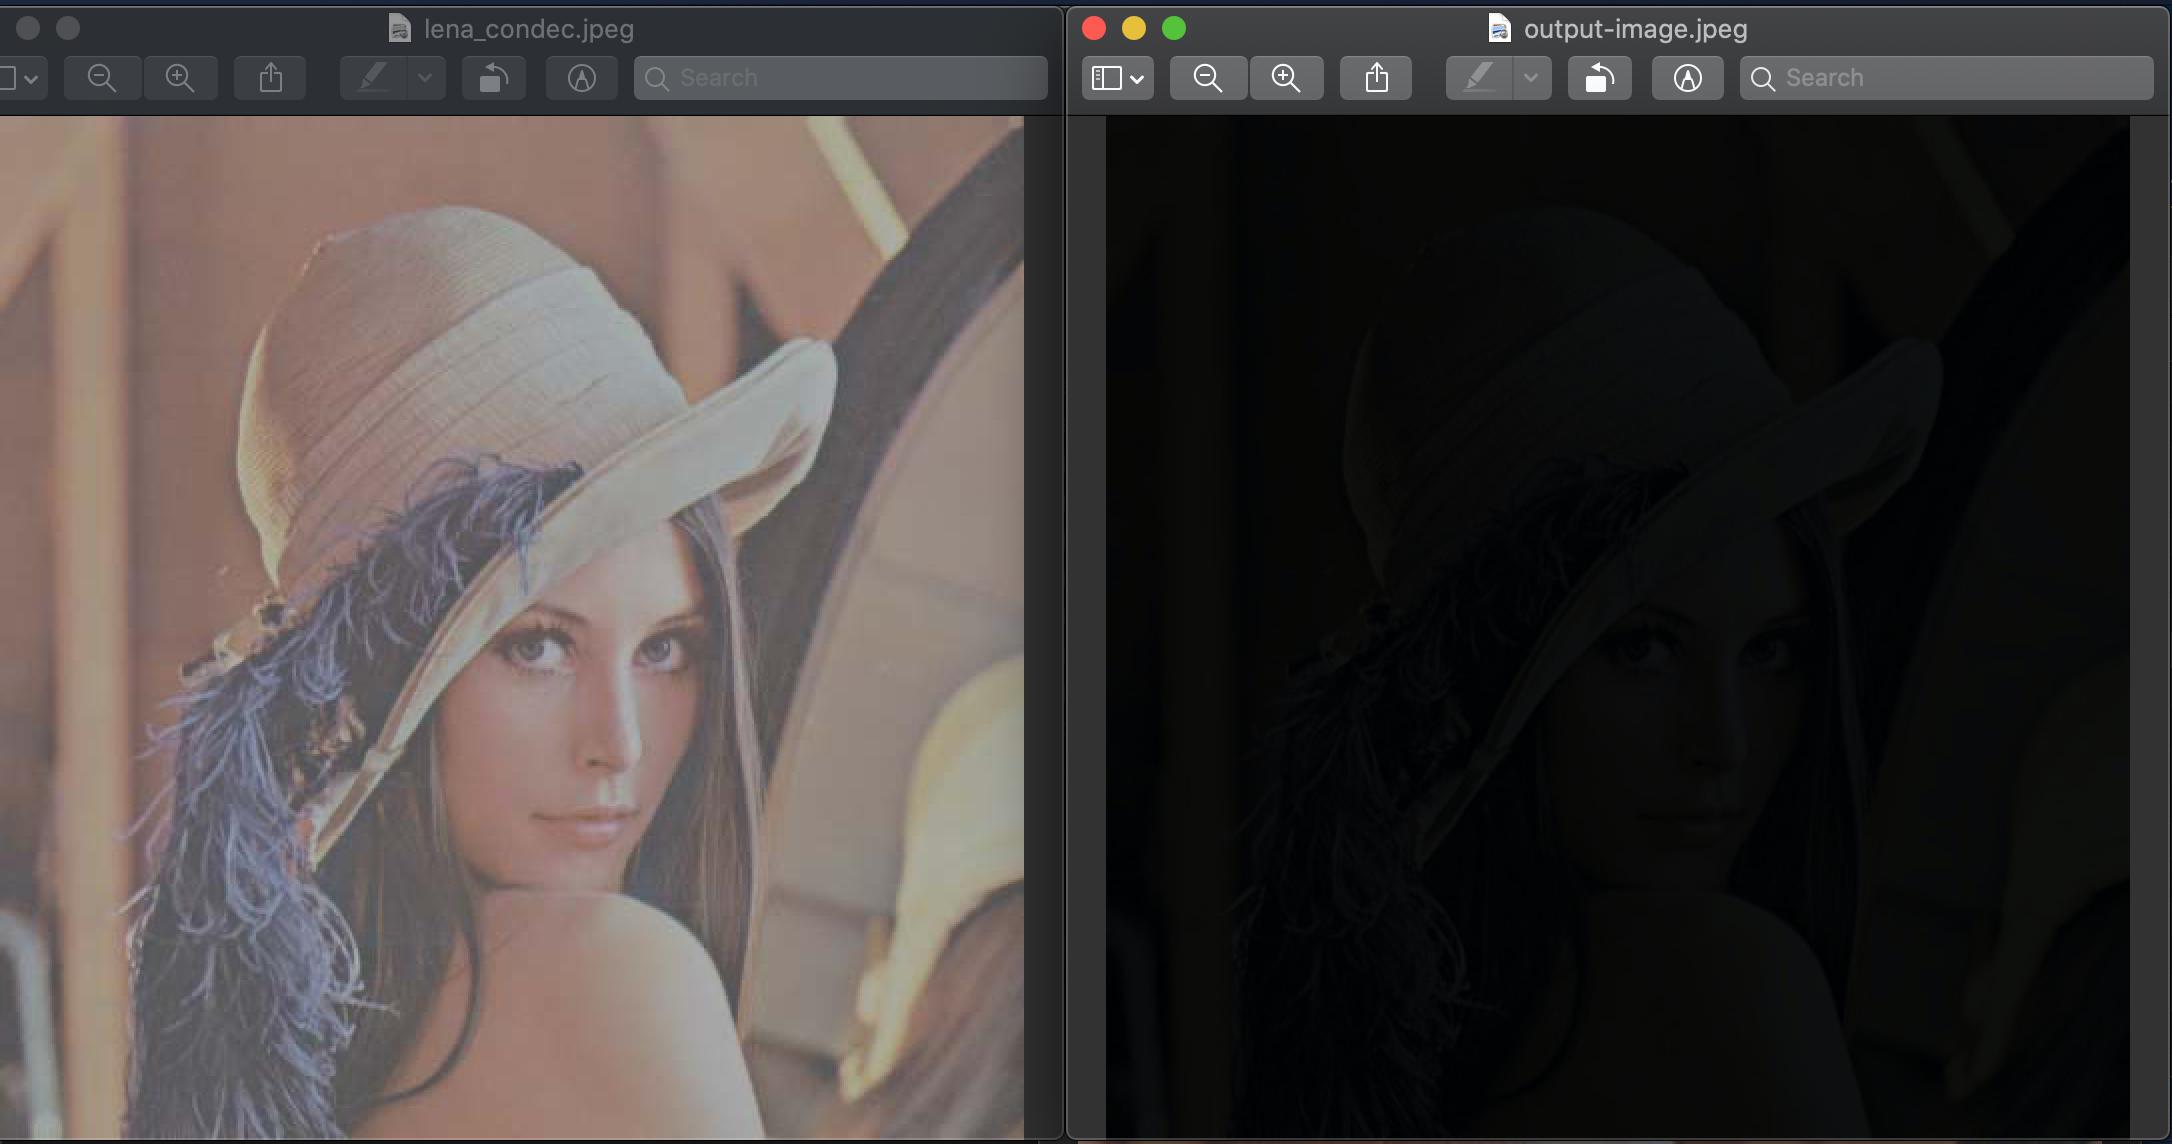Image resolution: width=2172 pixels, height=1144 pixels.
Task: Open Share menu in lena_condec.jpeg window
Action: (270, 78)
